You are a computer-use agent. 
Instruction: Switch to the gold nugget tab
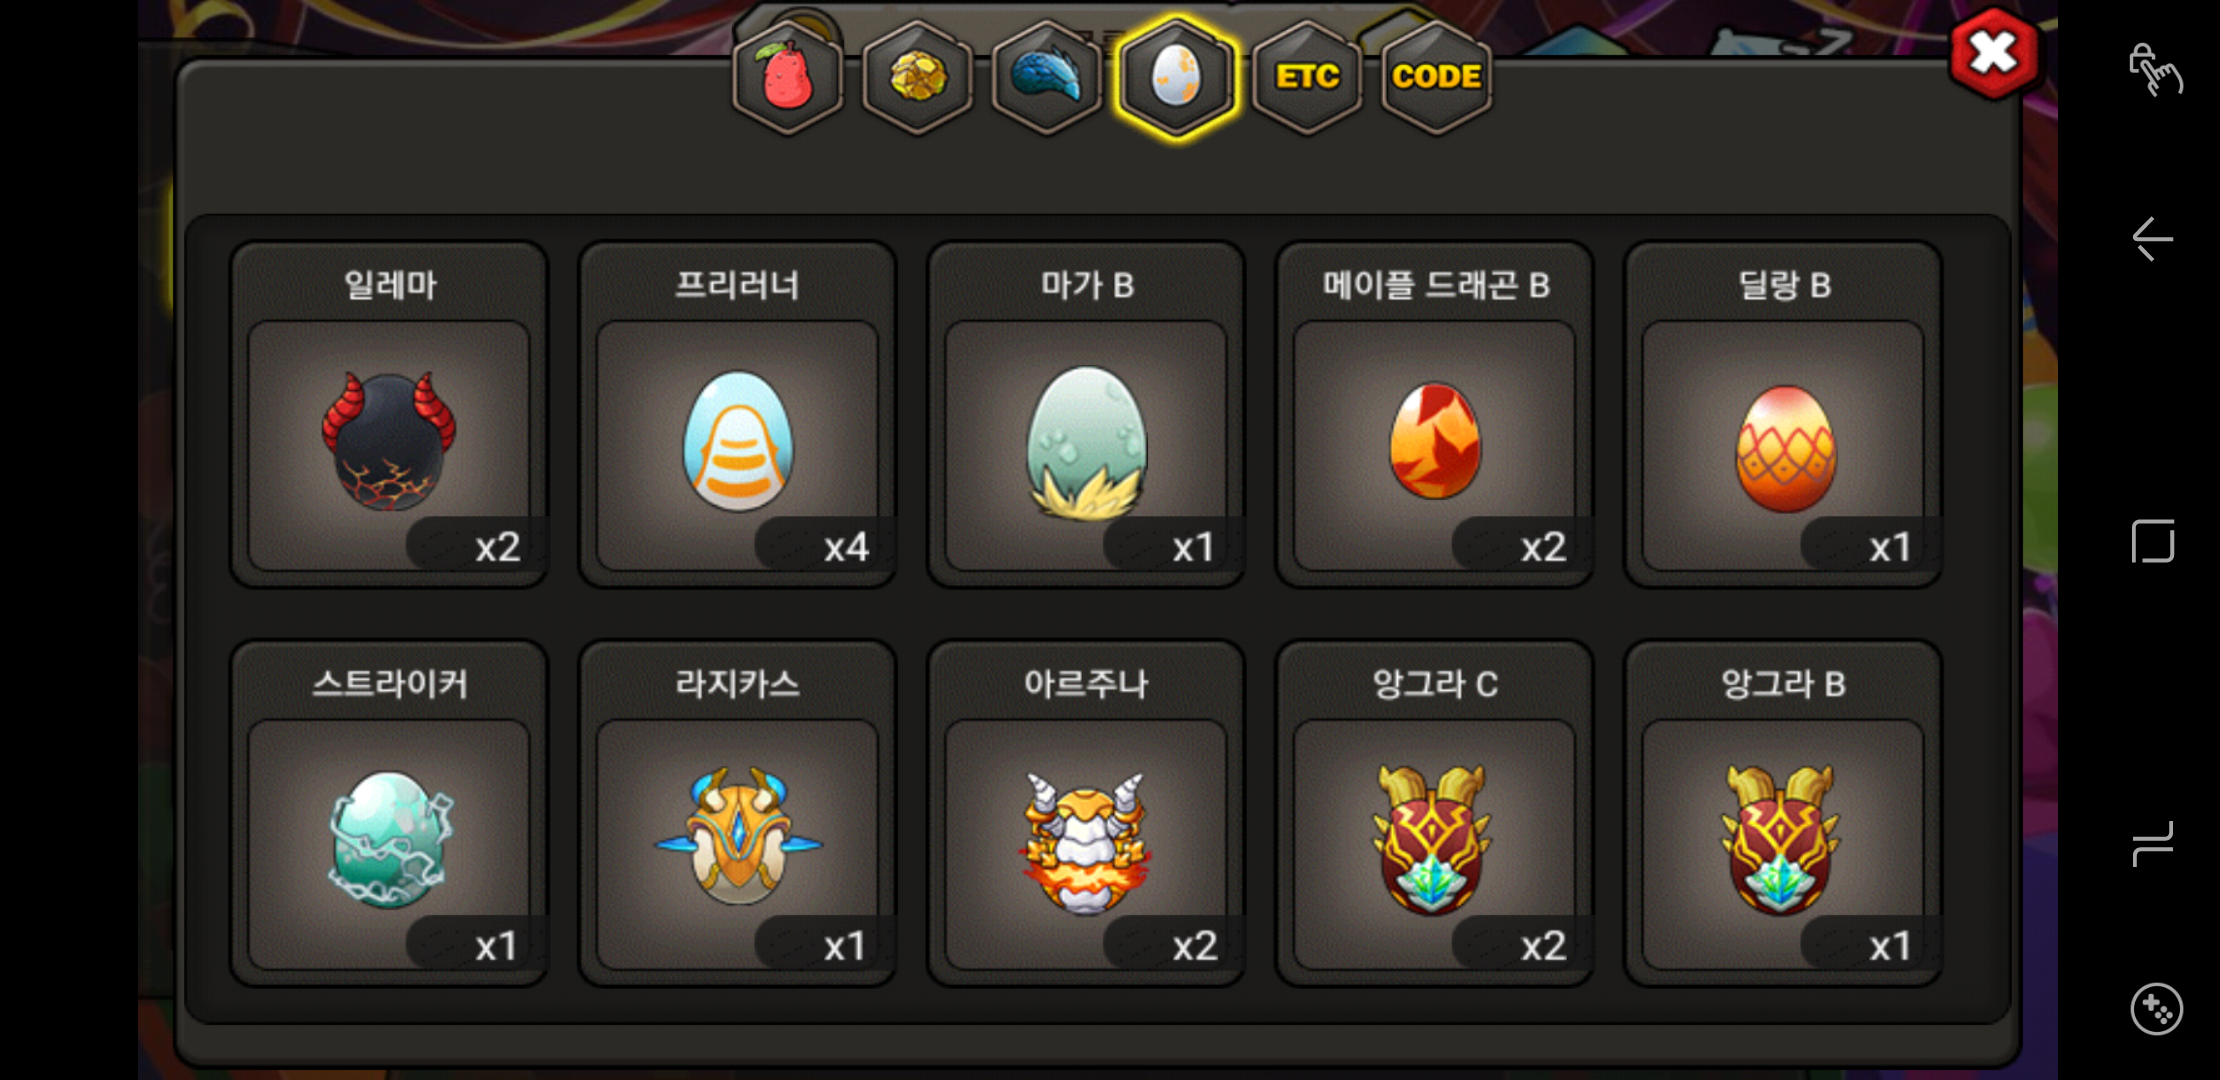[917, 77]
